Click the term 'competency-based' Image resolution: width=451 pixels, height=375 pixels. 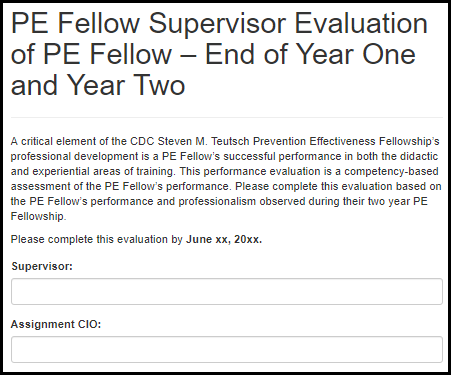pyautogui.click(x=391, y=171)
